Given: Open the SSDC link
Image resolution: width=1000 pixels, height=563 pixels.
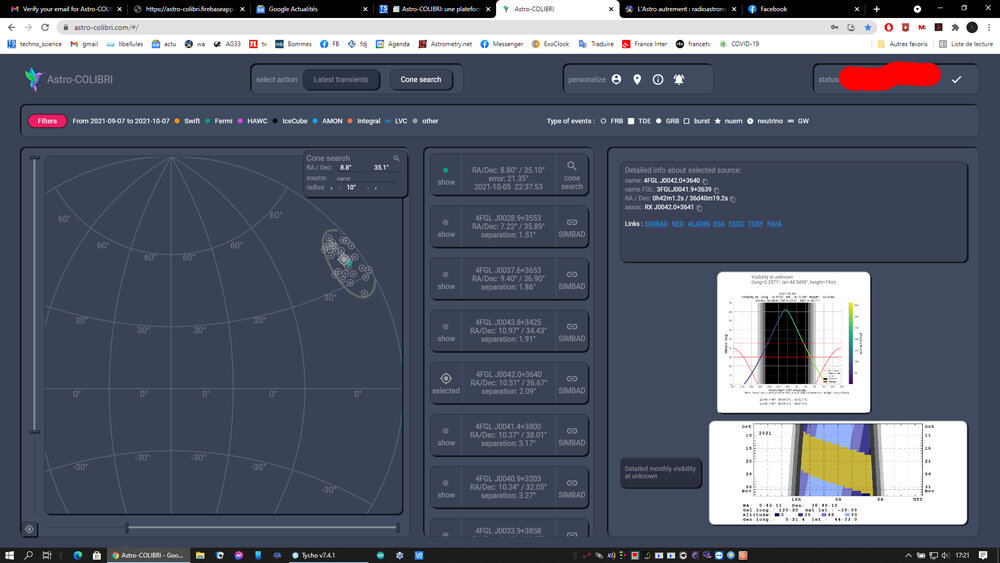Looking at the screenshot, I should tap(736, 224).
